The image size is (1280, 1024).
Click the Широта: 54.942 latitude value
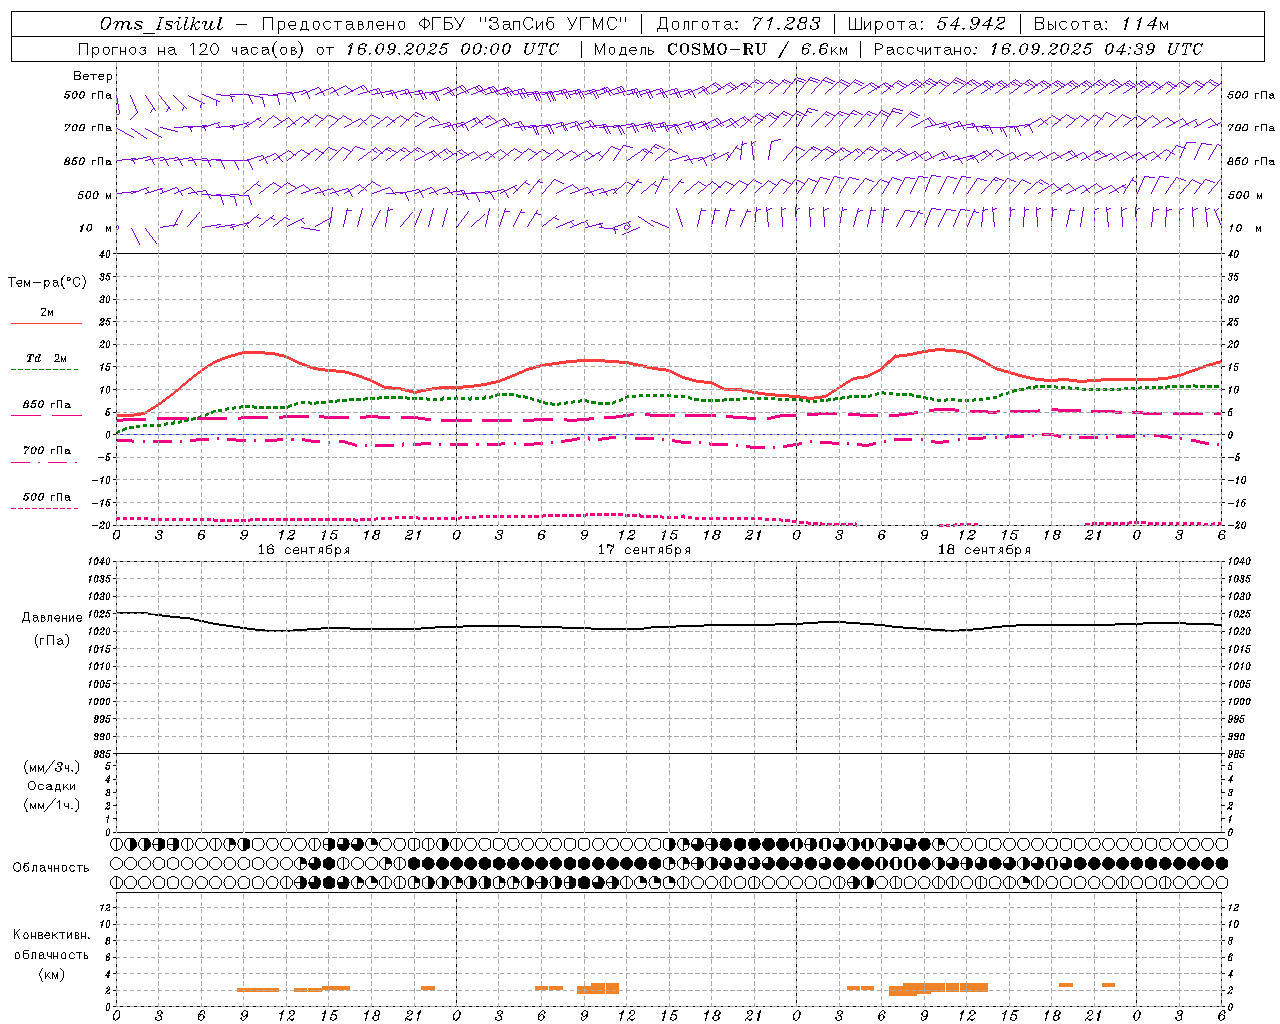point(927,24)
